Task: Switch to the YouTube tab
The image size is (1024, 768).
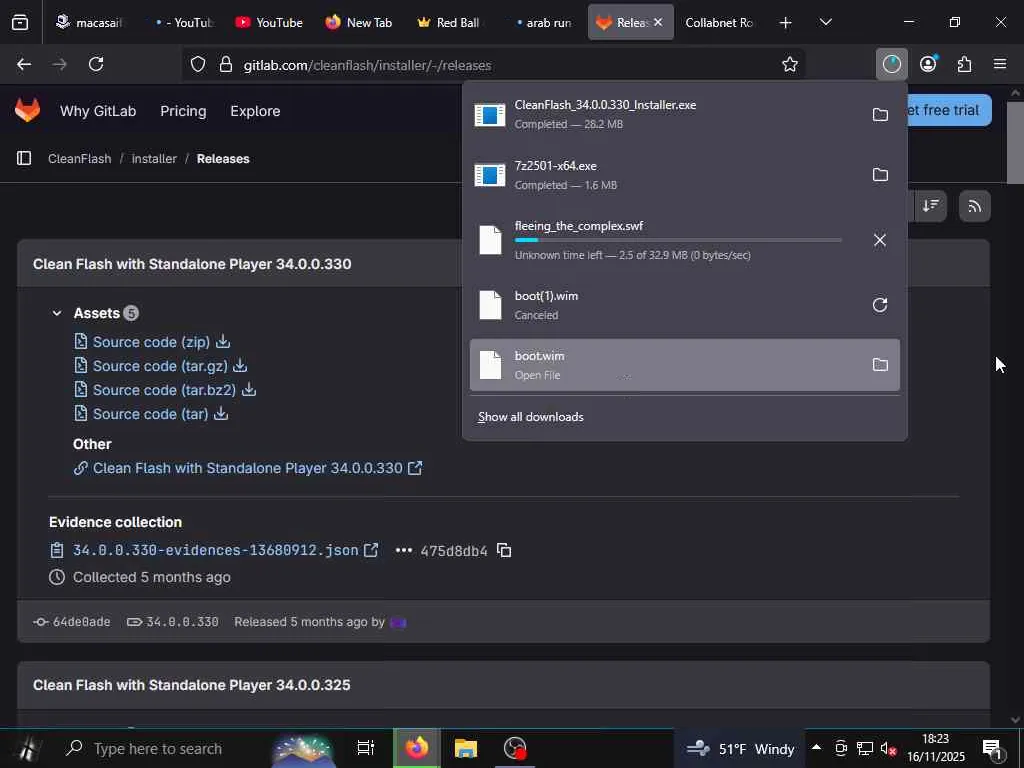Action: [x=269, y=22]
